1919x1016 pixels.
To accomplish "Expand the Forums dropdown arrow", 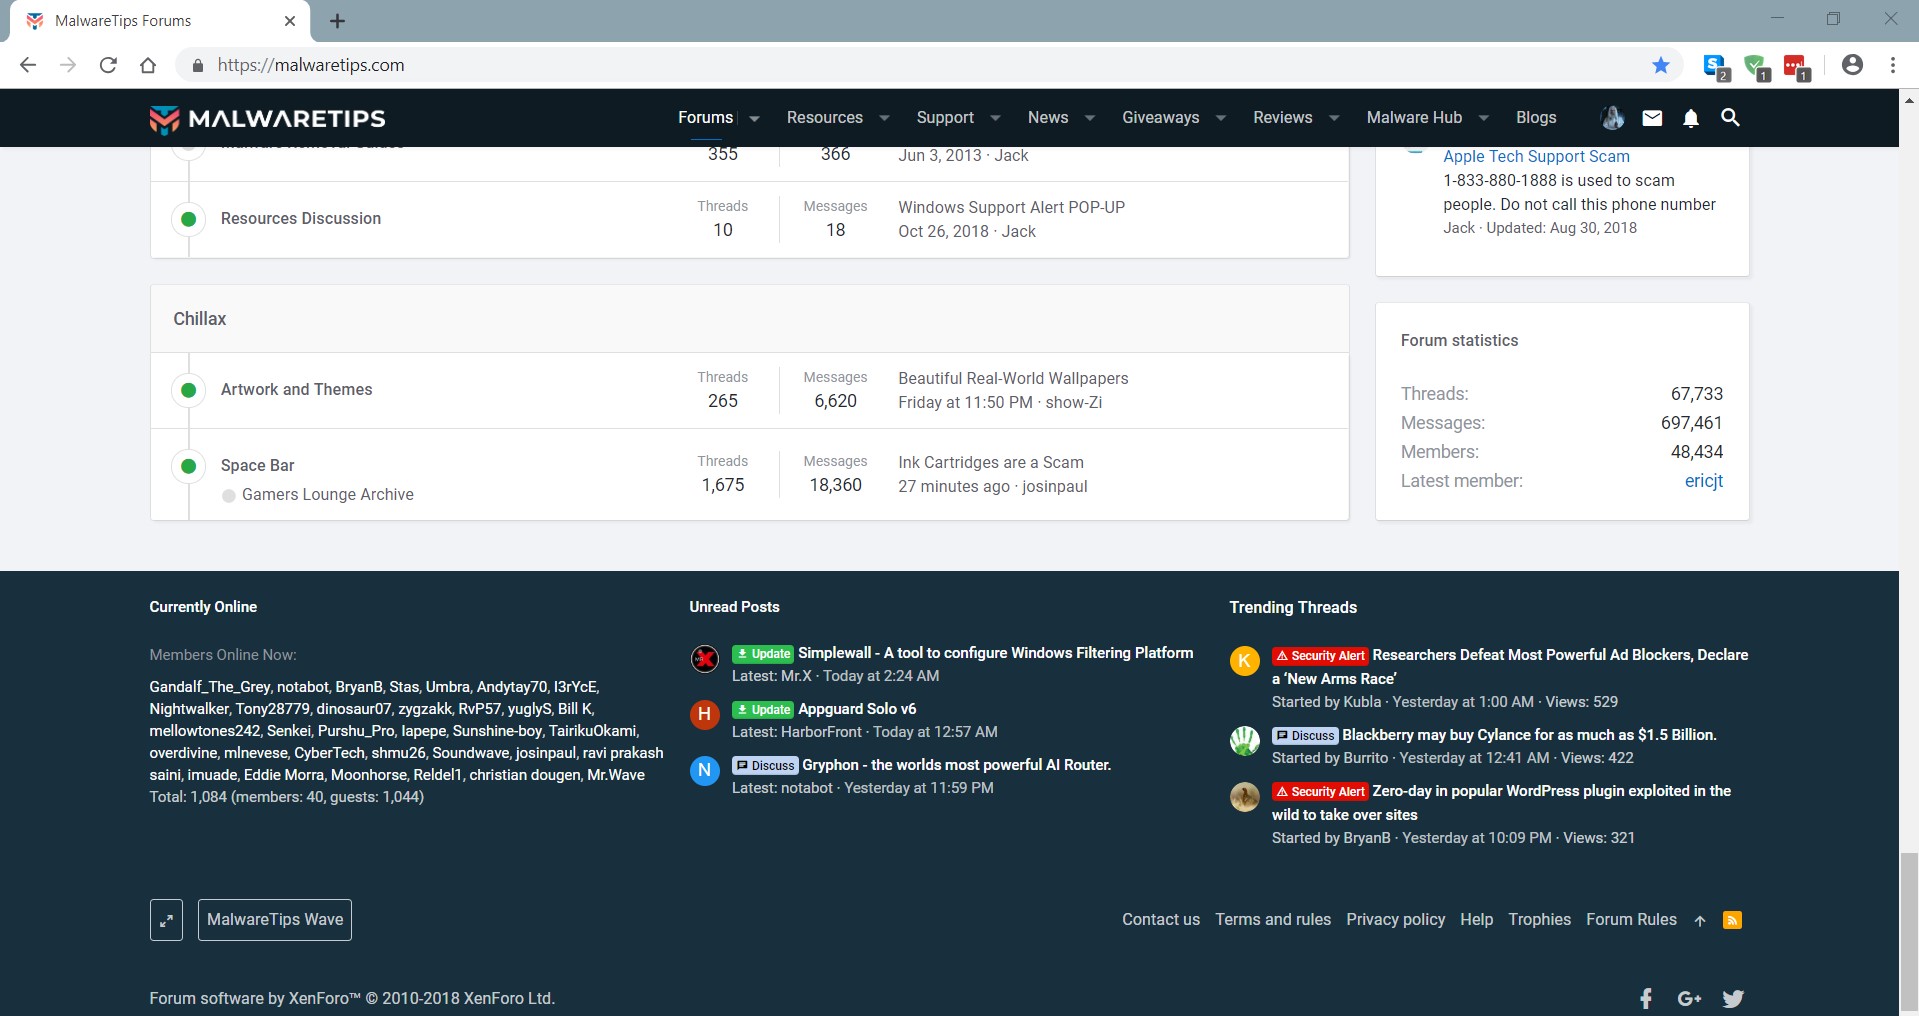I will 754,118.
